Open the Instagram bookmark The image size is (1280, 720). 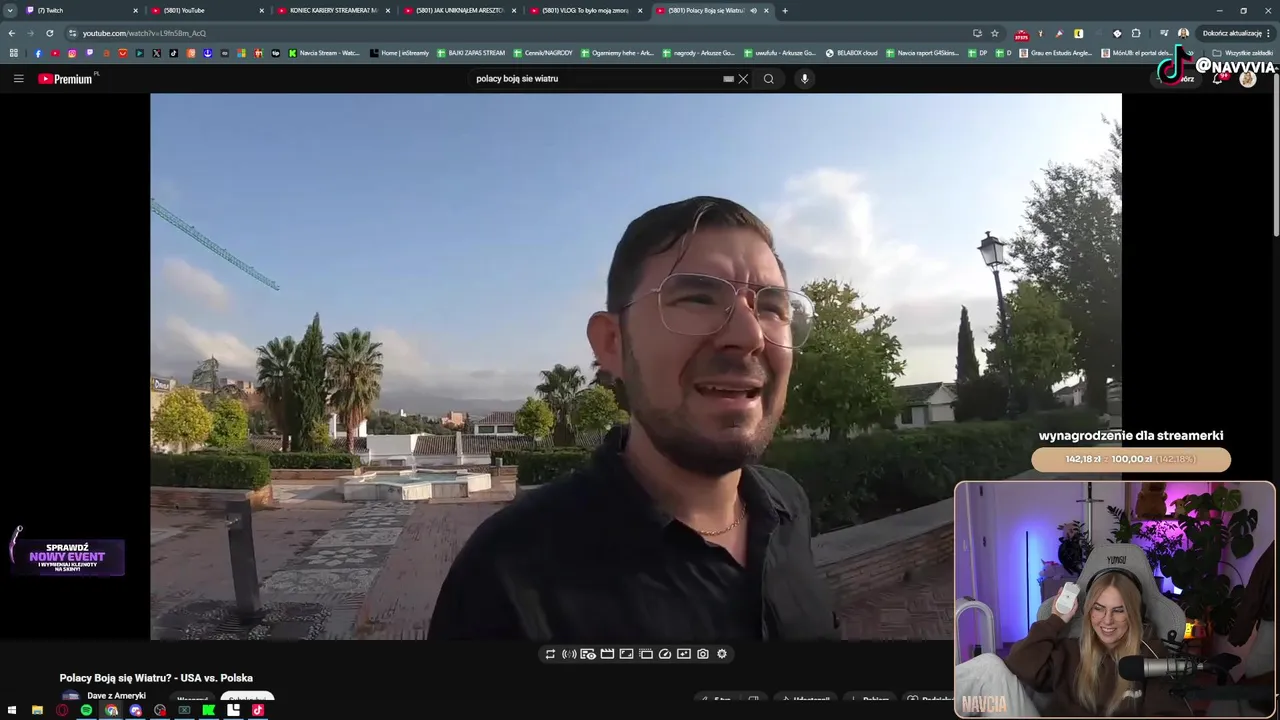pyautogui.click(x=72, y=53)
